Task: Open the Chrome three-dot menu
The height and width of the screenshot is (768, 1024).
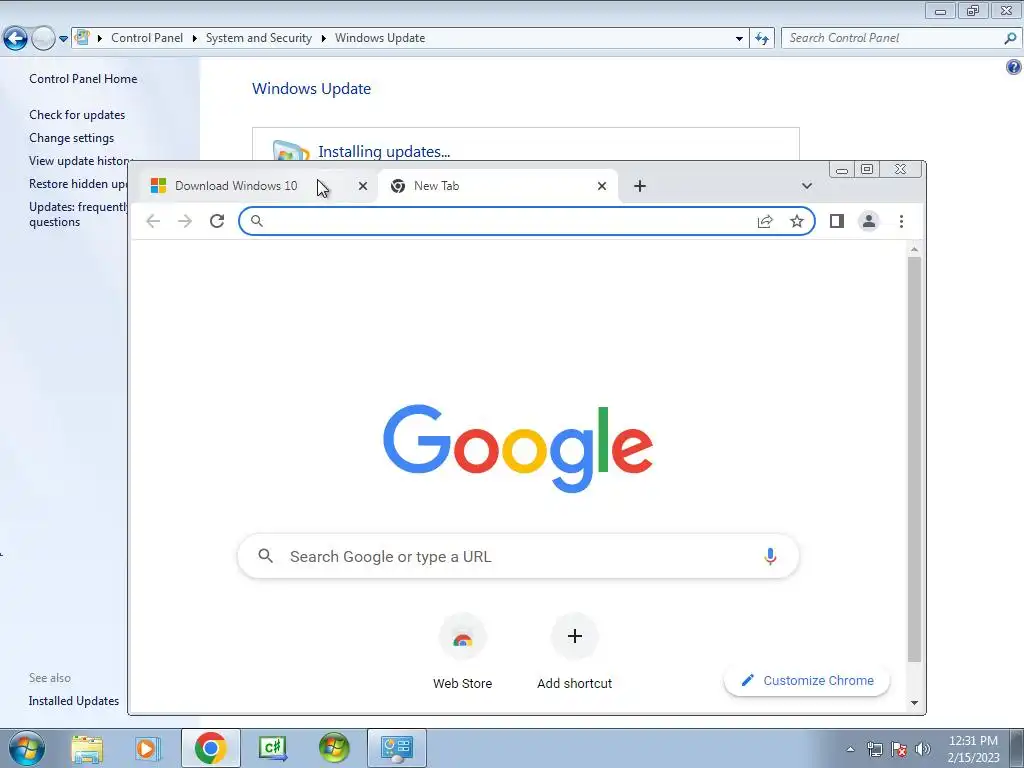Action: point(901,221)
